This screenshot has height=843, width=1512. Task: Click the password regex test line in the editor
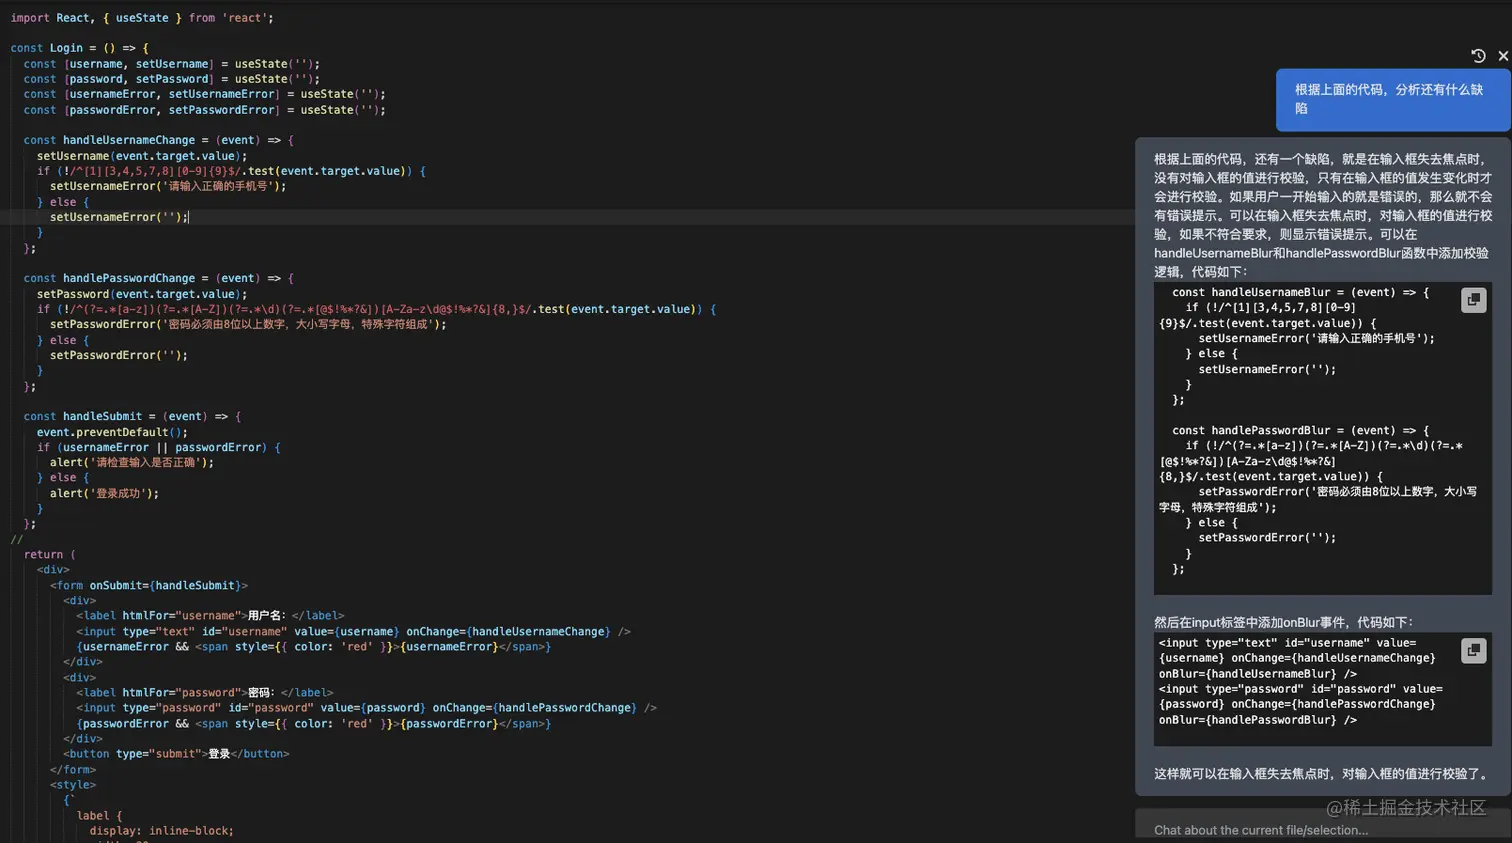click(377, 309)
